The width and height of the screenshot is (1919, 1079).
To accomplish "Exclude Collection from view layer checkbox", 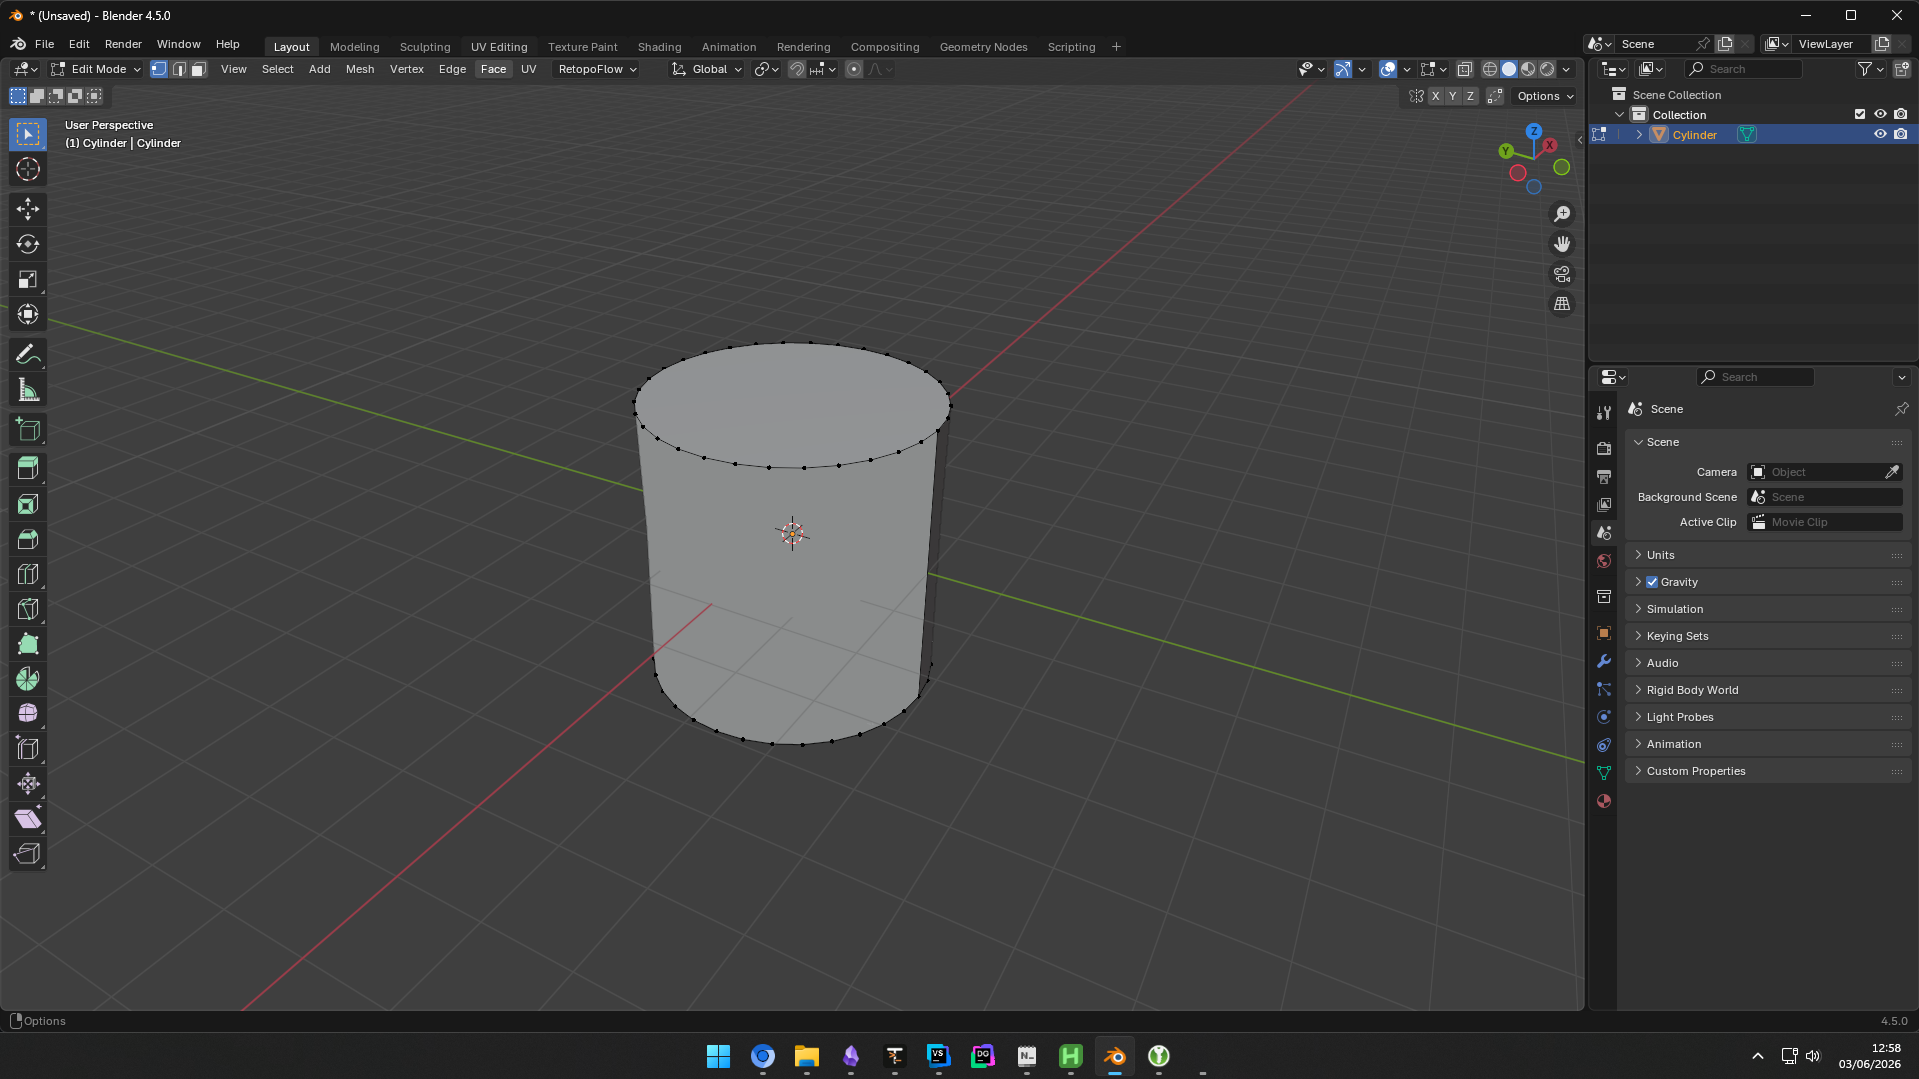I will point(1860,114).
